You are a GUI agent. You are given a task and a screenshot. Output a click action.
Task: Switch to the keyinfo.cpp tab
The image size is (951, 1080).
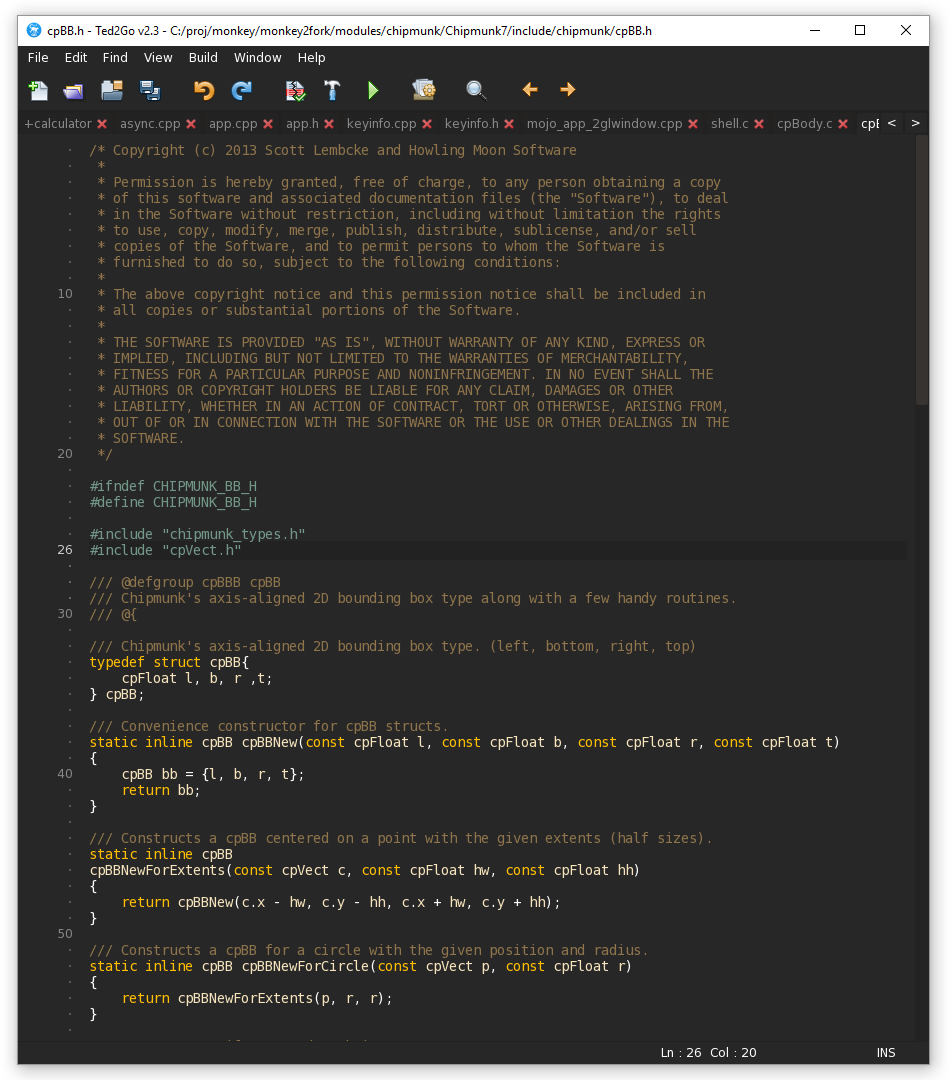click(x=381, y=124)
